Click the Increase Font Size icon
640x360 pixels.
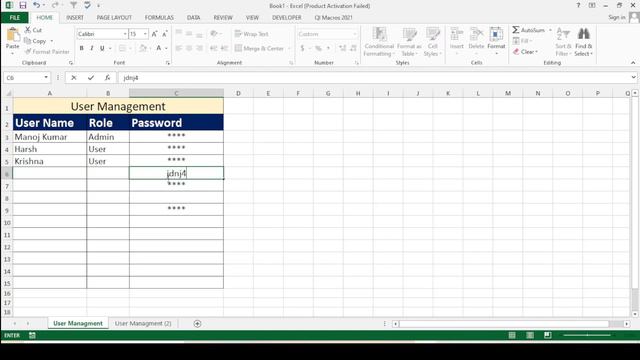pos(154,34)
